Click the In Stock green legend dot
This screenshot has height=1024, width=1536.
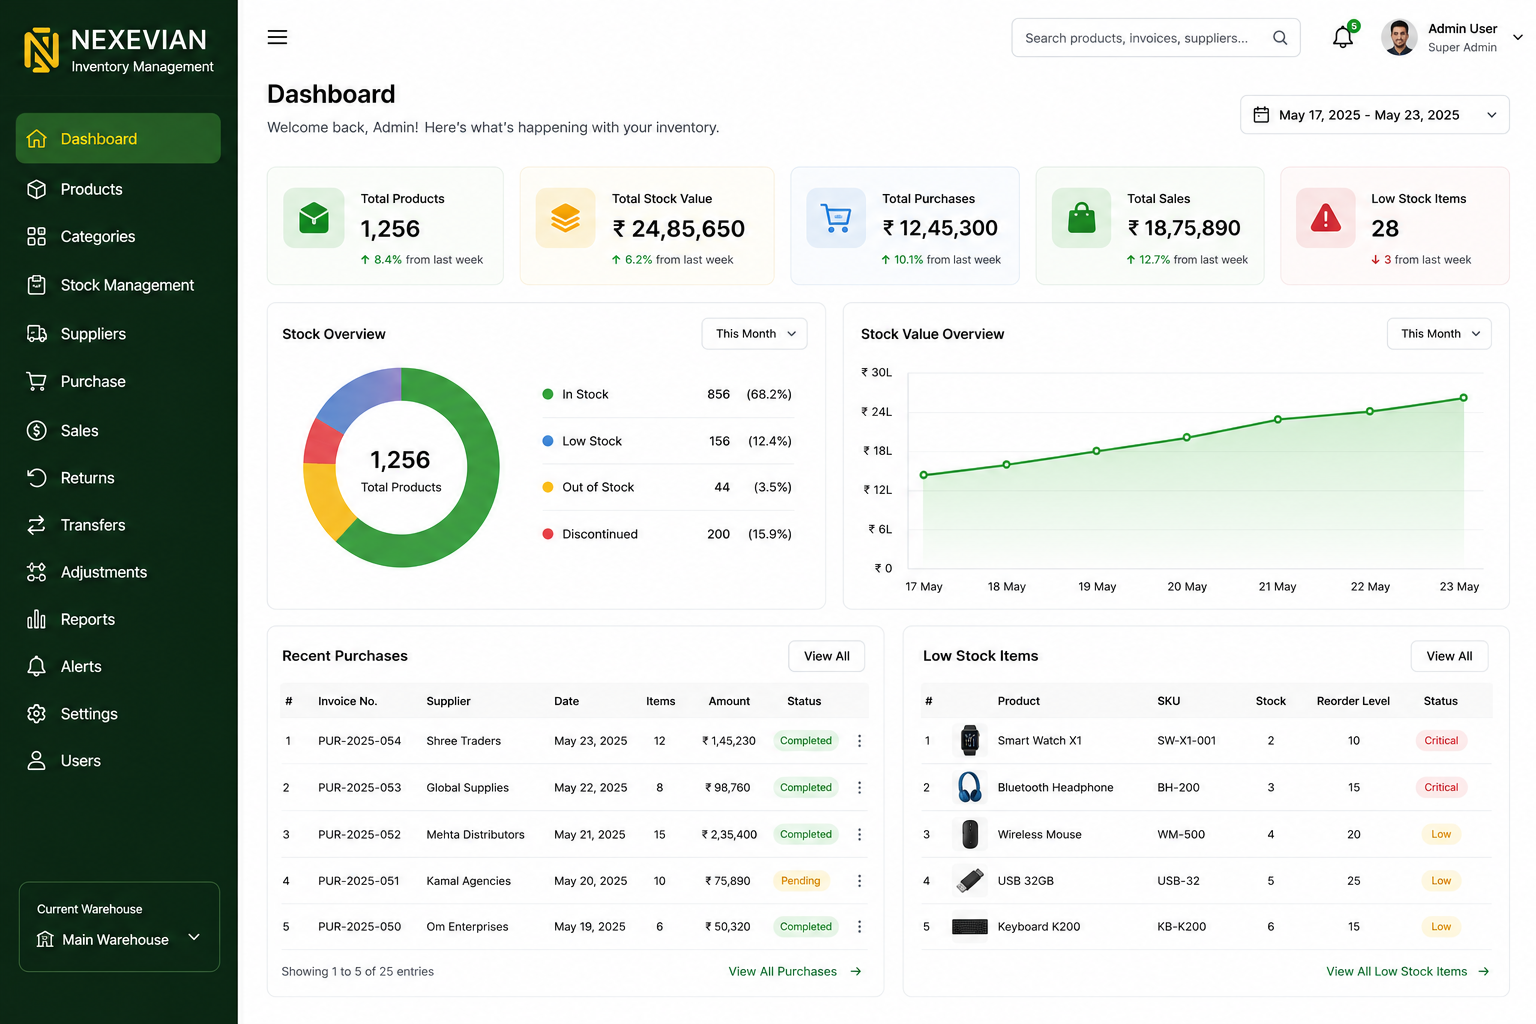tap(548, 394)
